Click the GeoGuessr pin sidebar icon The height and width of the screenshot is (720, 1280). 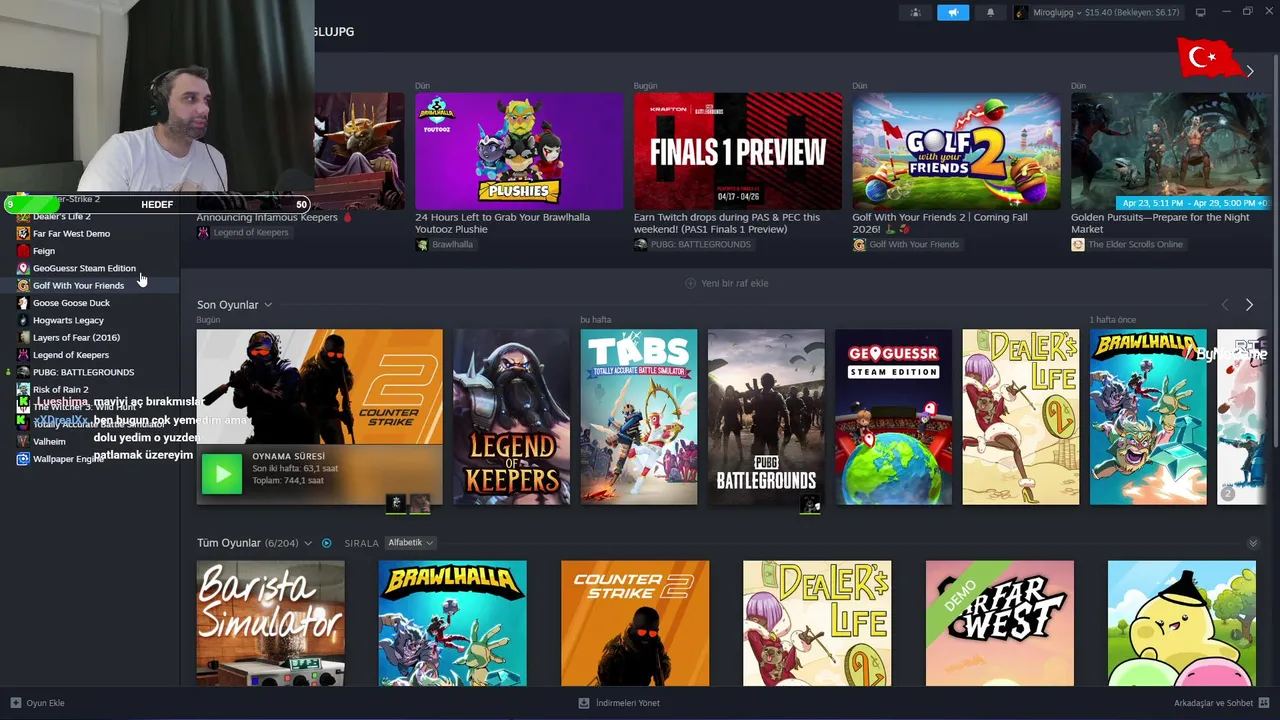[x=23, y=268]
